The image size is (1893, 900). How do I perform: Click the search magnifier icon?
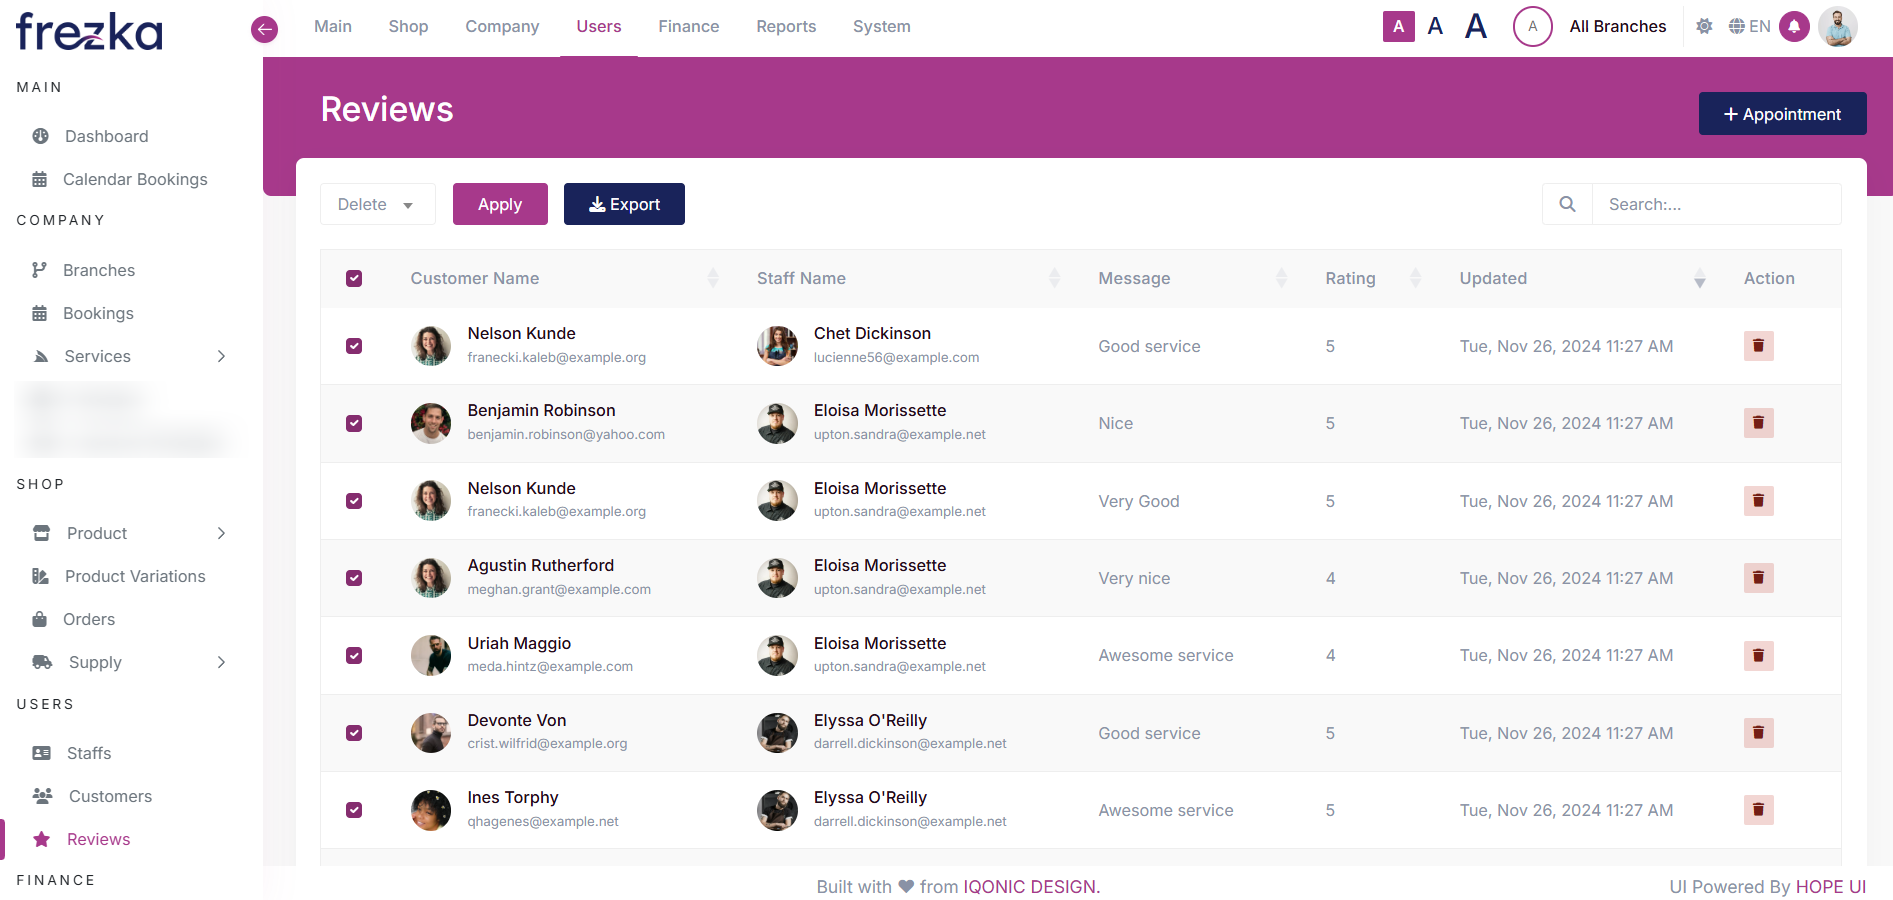(1567, 204)
